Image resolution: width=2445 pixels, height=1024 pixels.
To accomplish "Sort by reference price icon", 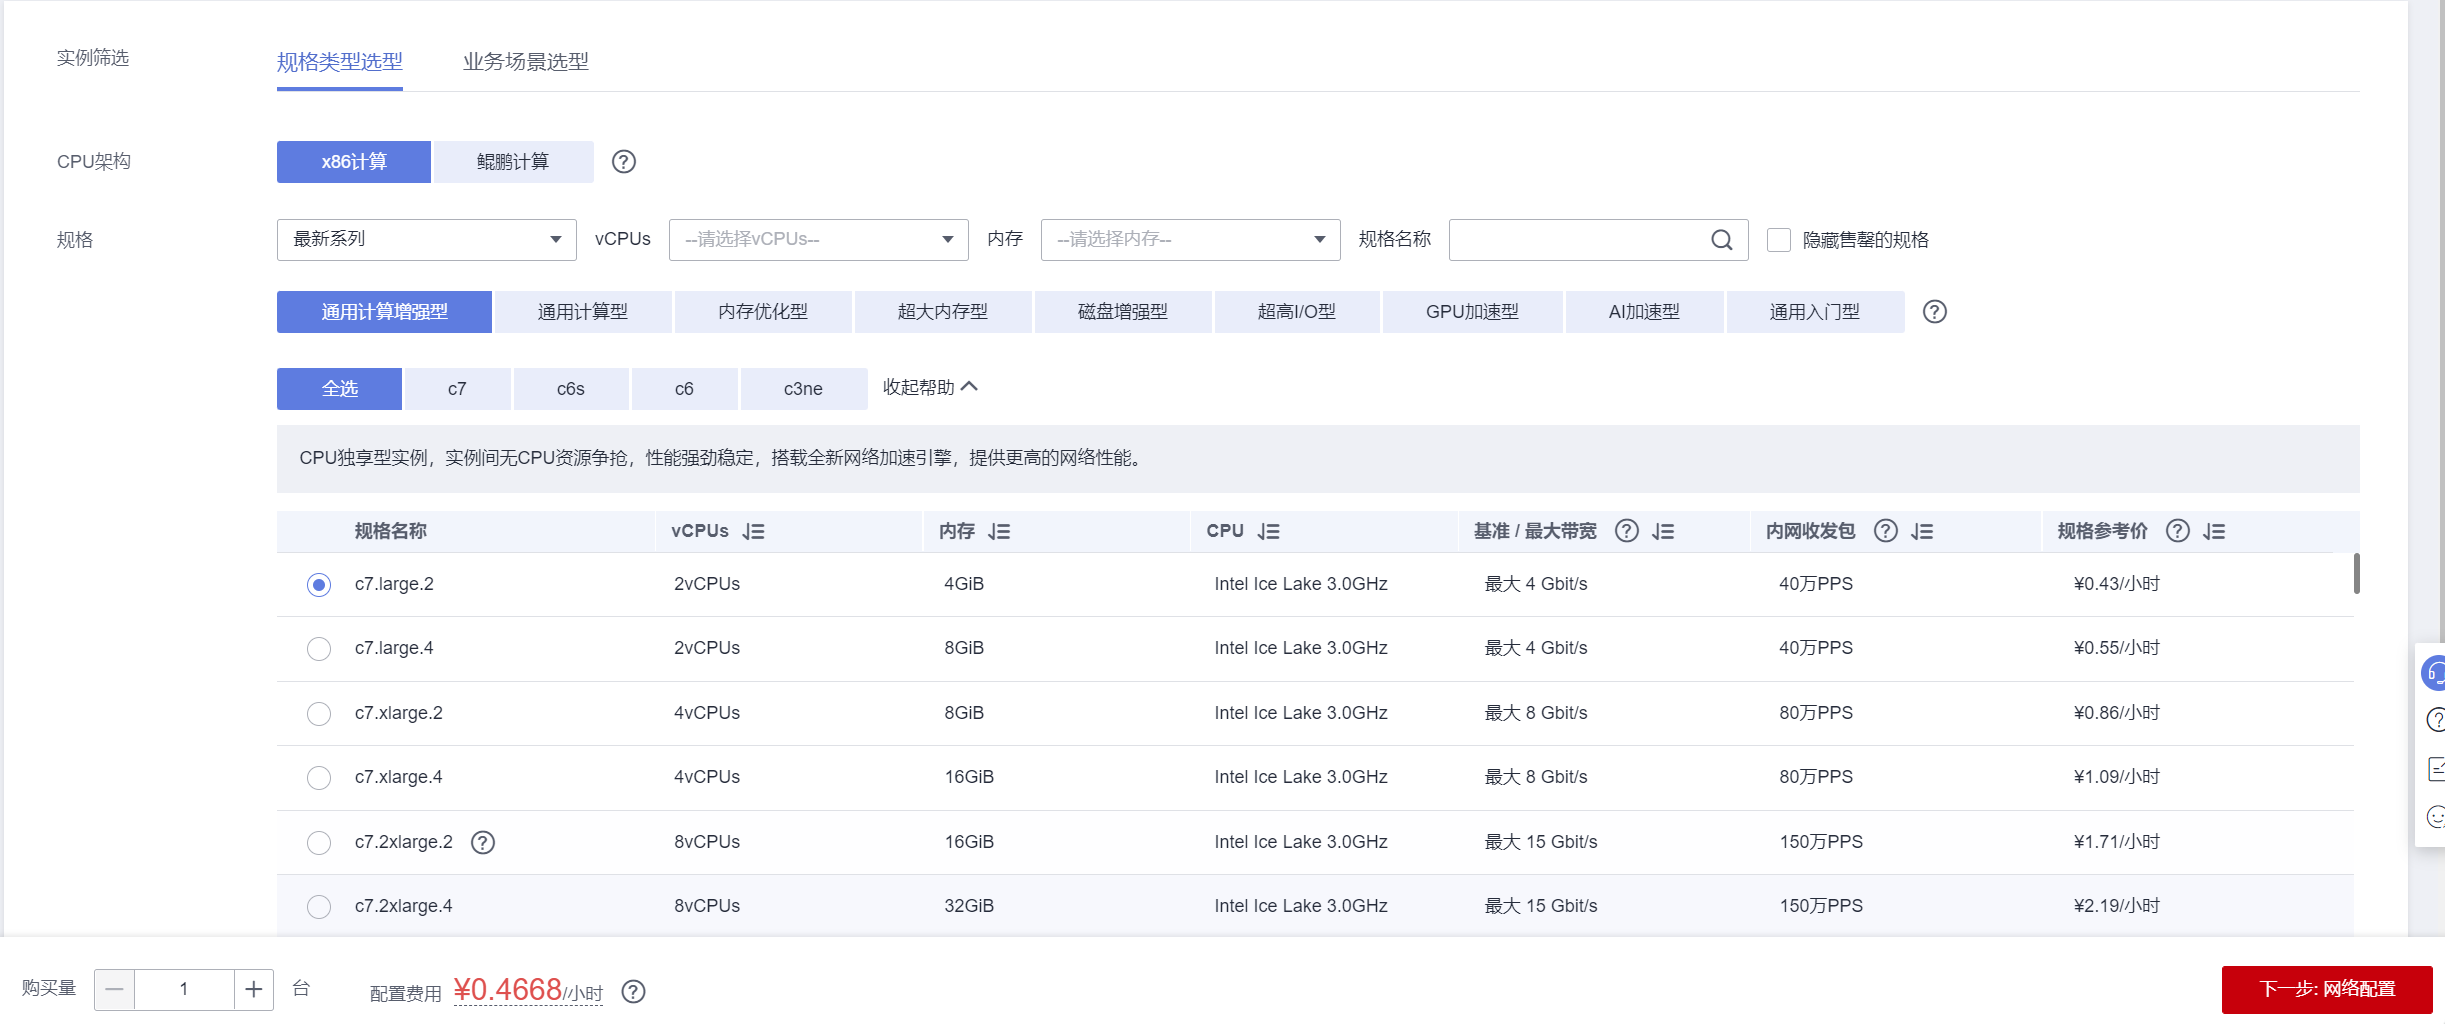I will point(2214,532).
